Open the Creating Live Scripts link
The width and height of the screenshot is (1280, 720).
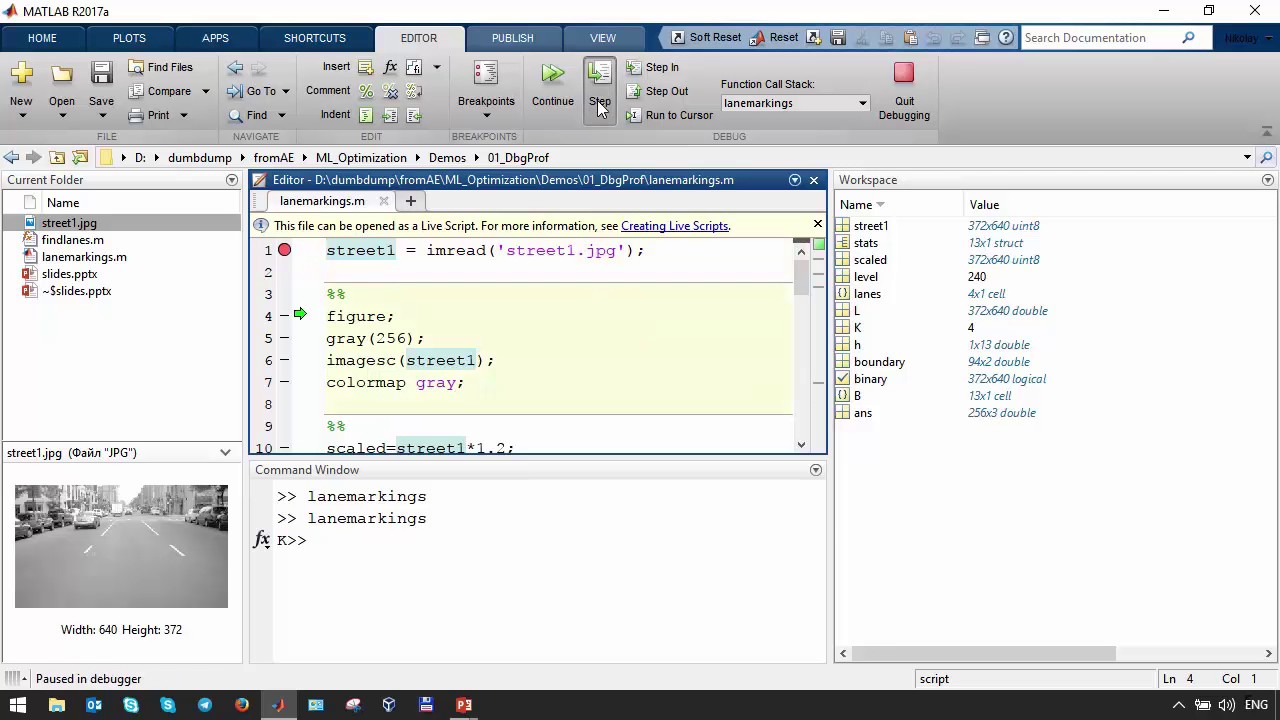pos(674,226)
